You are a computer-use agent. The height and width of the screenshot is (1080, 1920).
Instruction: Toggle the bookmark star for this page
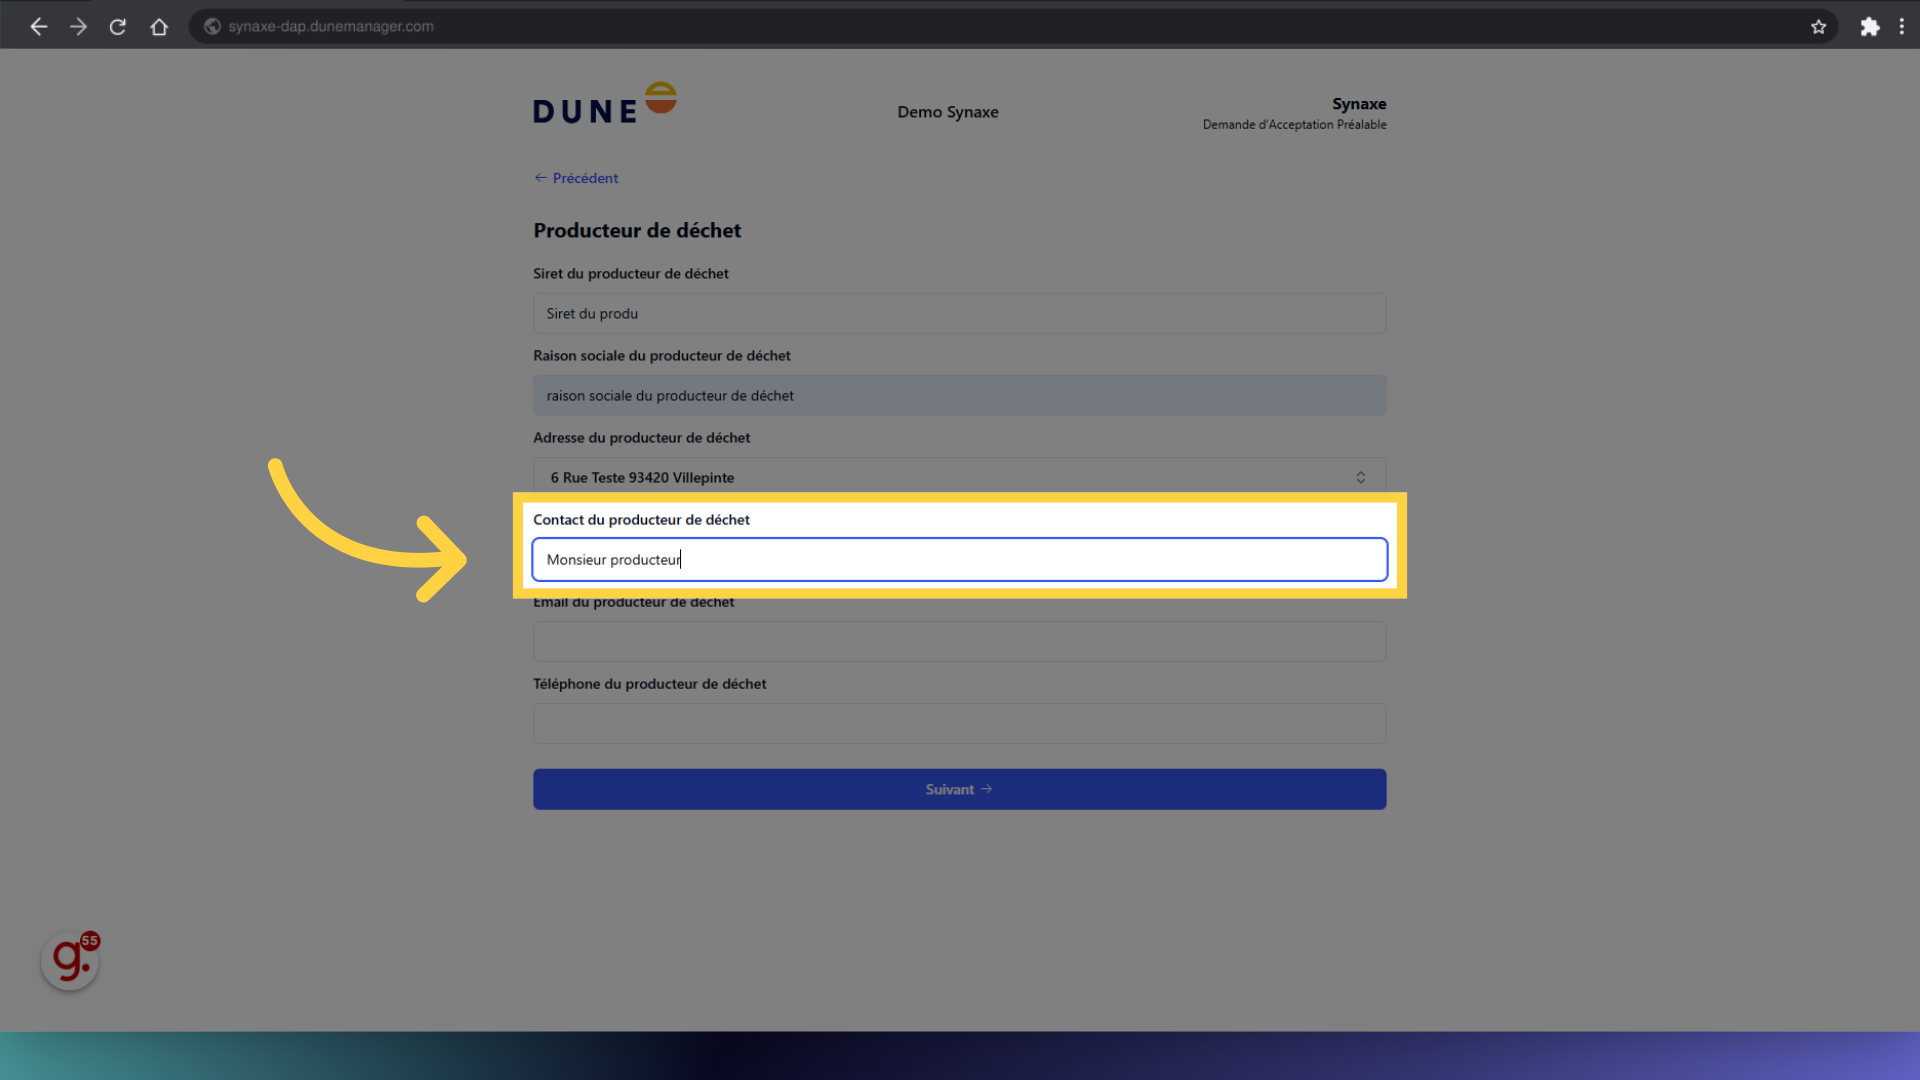[x=1819, y=27]
